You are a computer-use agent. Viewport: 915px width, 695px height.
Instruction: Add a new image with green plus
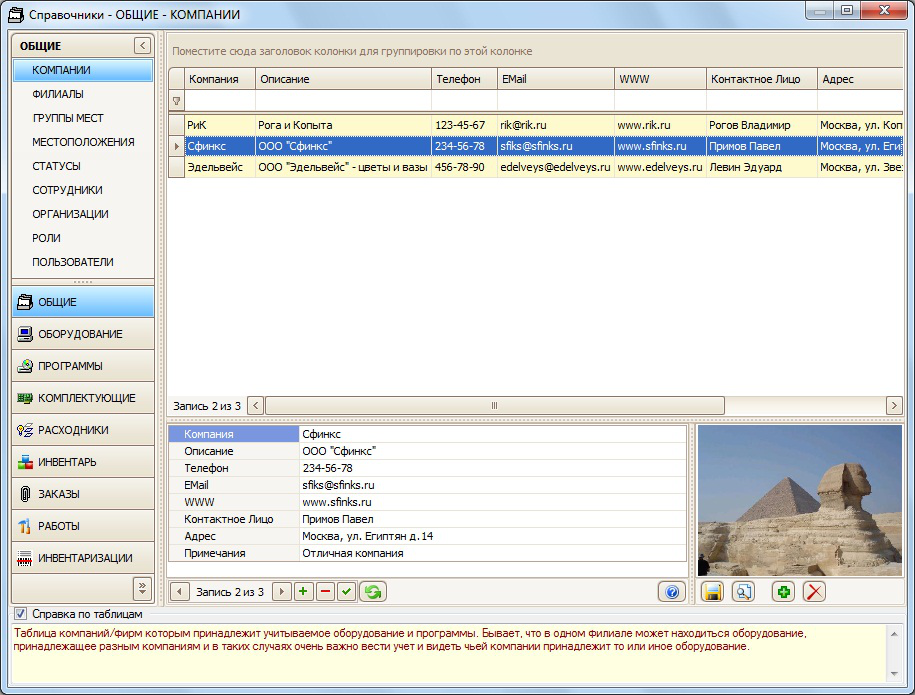(x=784, y=592)
